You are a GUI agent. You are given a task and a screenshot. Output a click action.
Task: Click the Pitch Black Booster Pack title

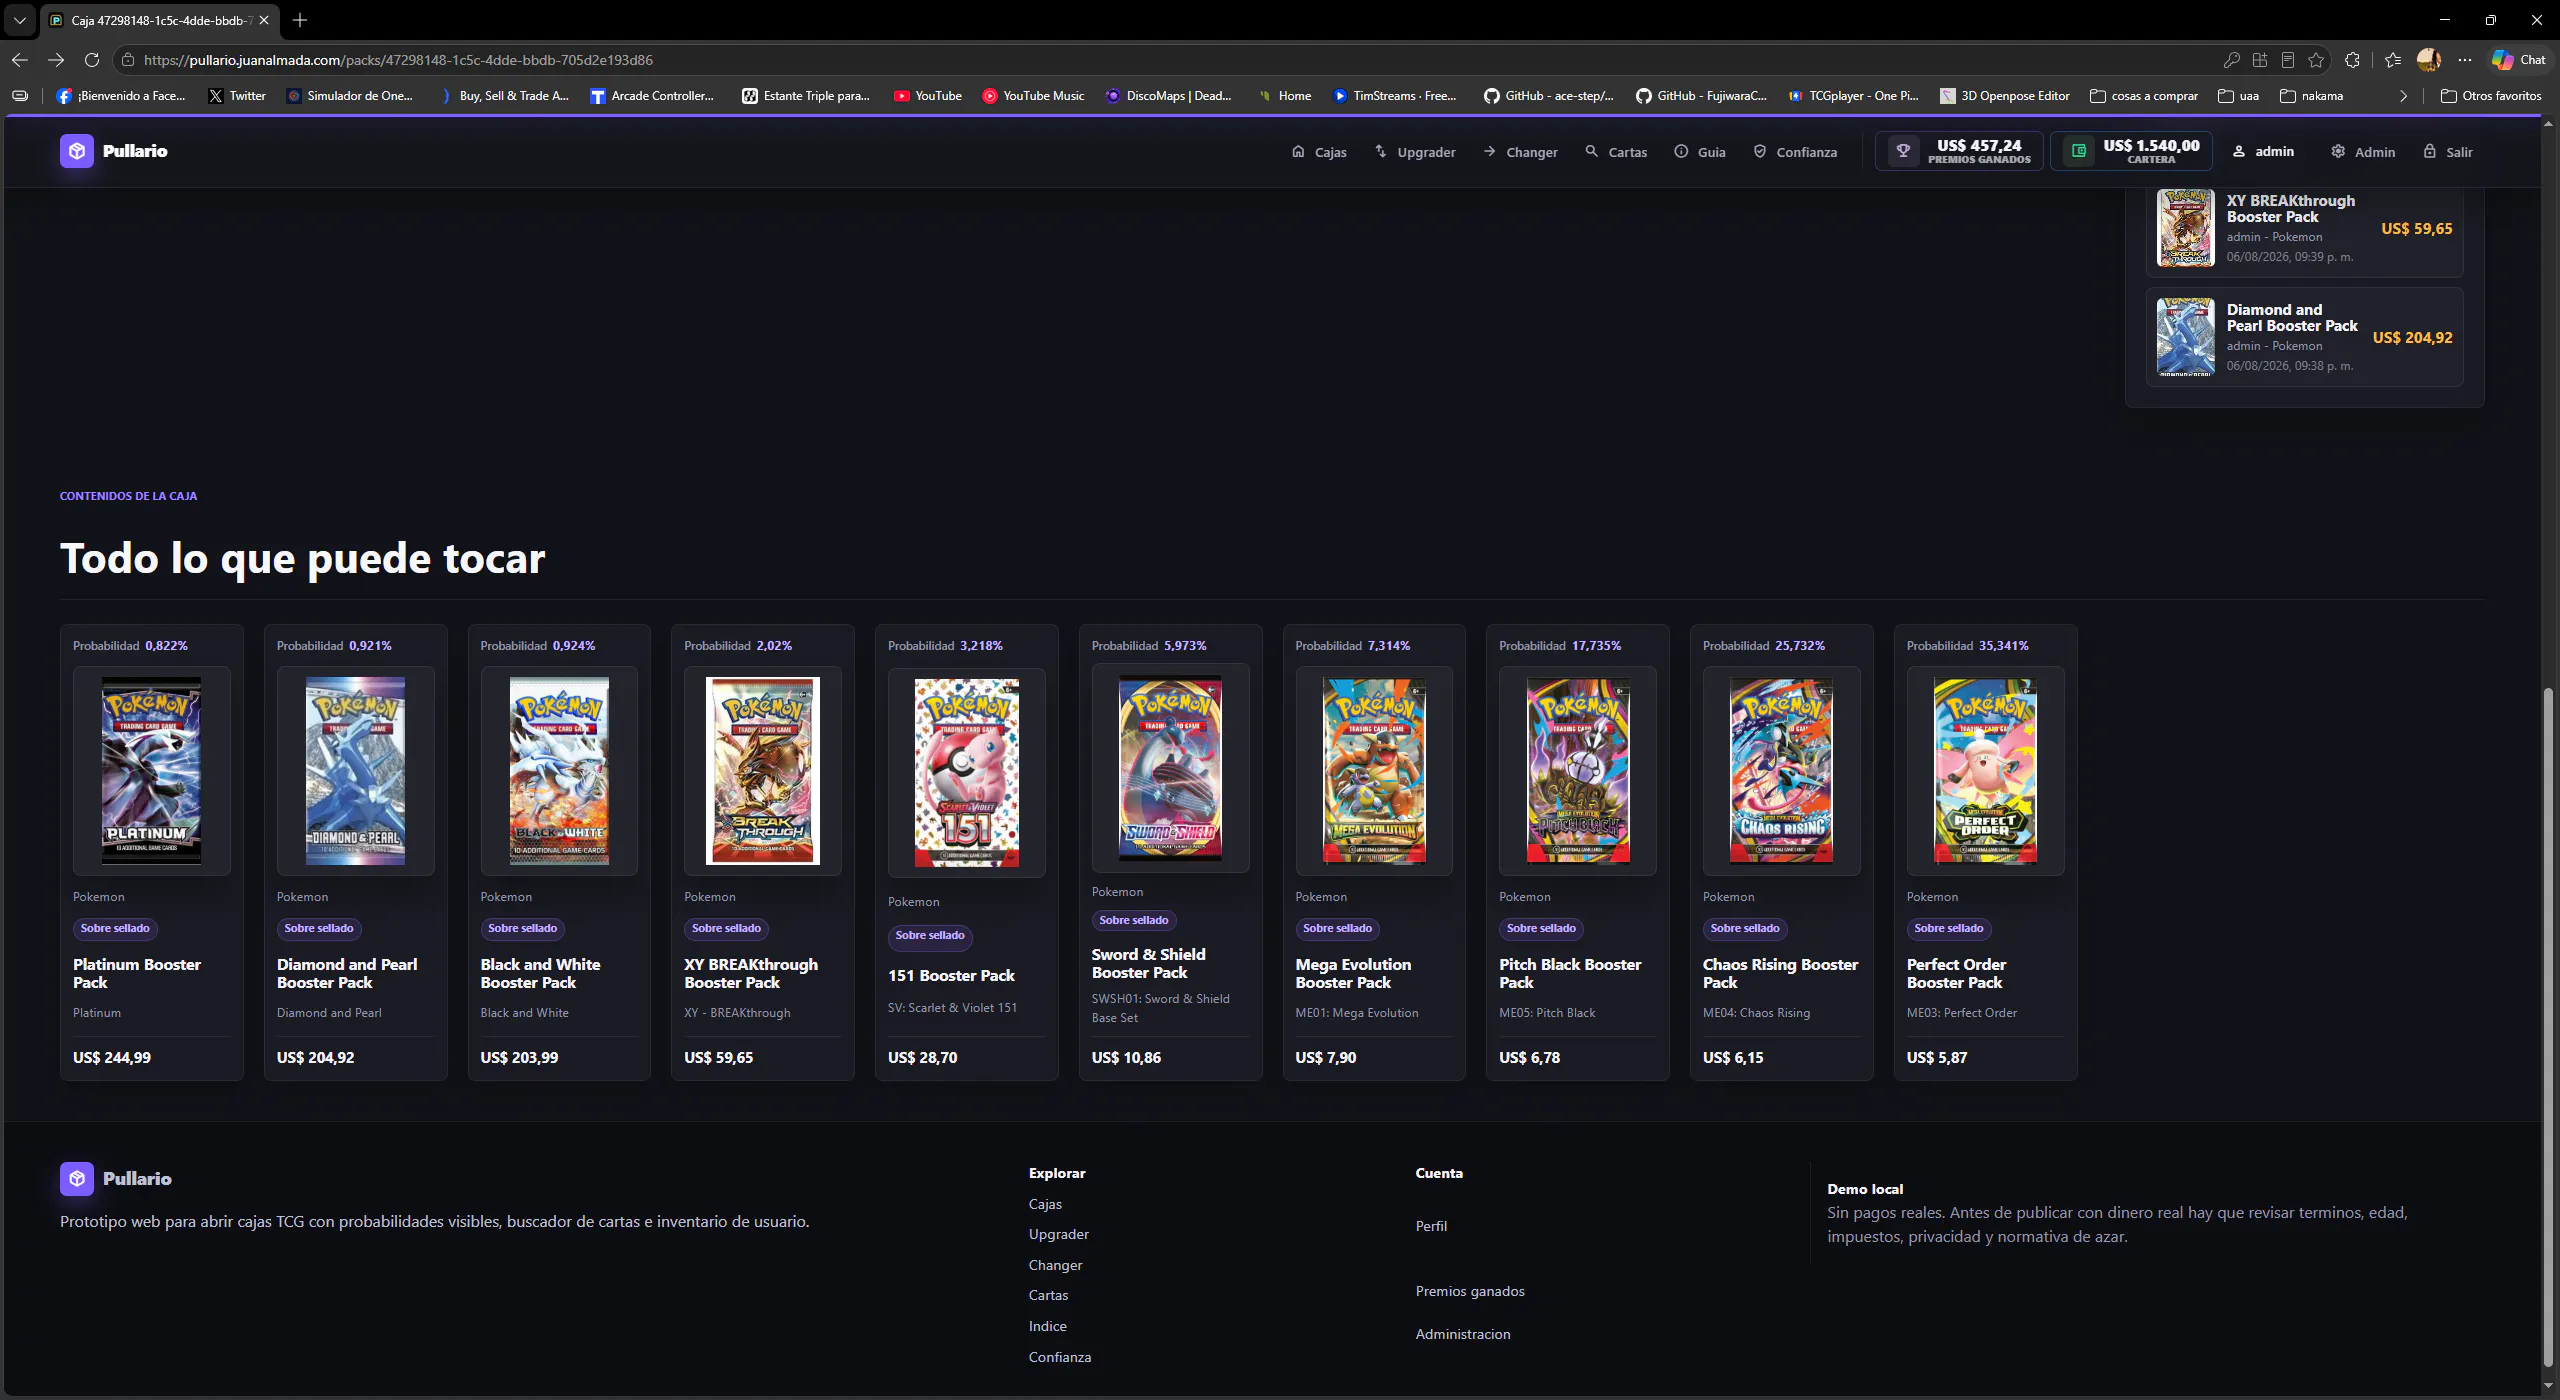[x=1570, y=973]
